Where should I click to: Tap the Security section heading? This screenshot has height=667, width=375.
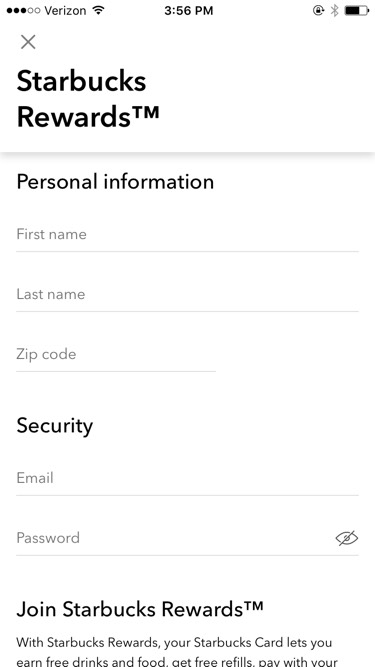click(x=54, y=425)
